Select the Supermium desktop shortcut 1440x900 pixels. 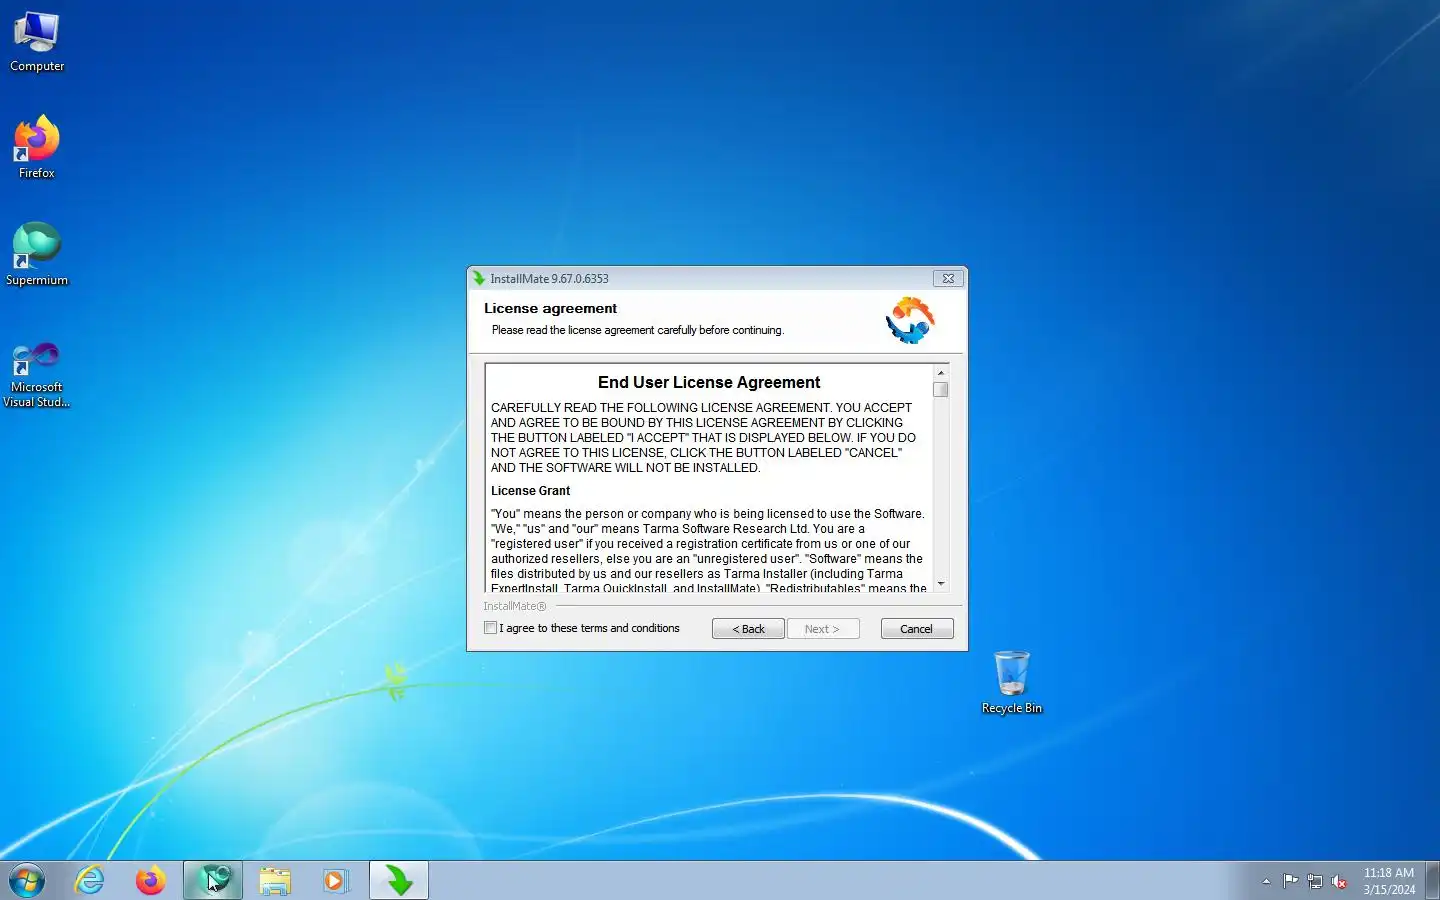click(37, 254)
